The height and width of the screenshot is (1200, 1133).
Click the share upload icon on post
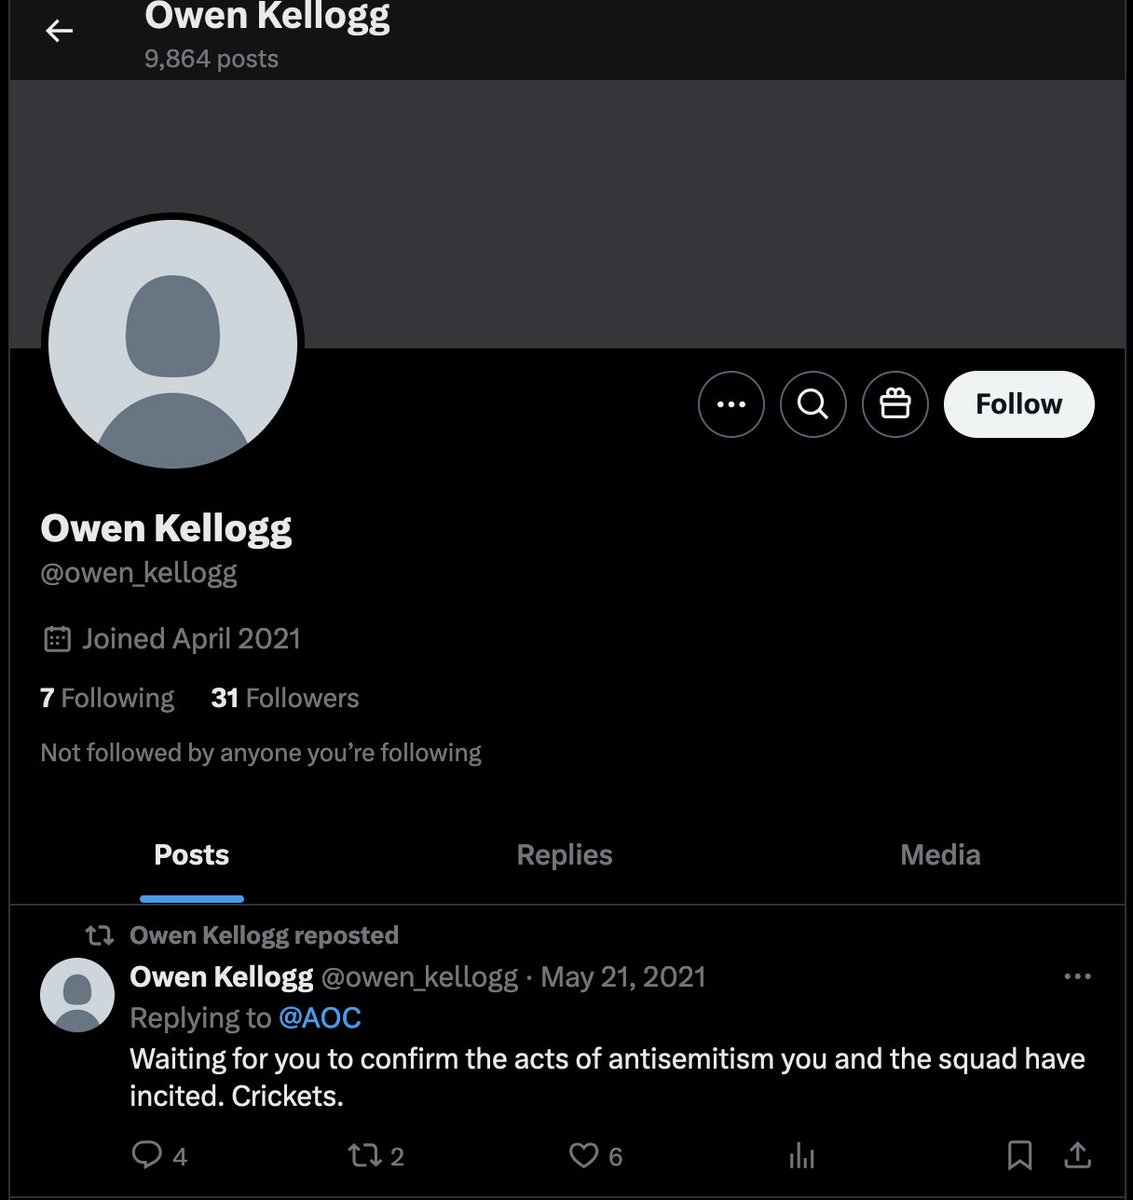pos(1077,1155)
